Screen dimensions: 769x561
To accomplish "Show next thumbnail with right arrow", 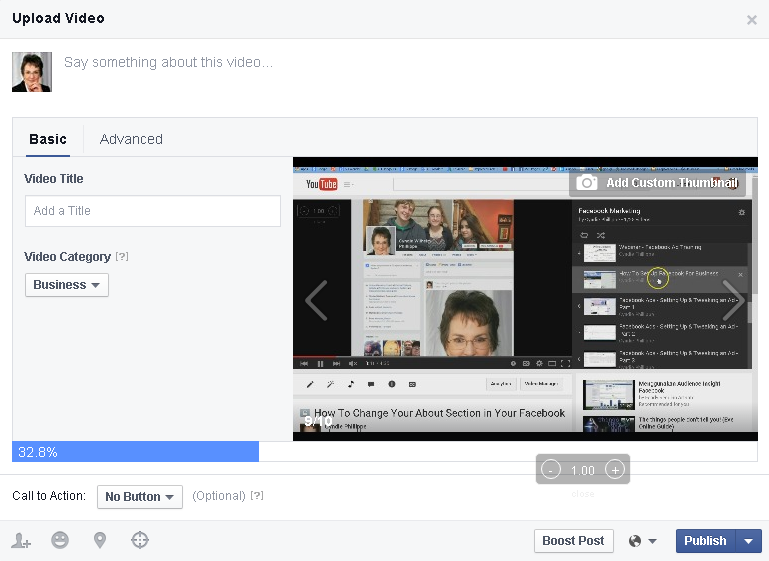I will click(x=734, y=300).
